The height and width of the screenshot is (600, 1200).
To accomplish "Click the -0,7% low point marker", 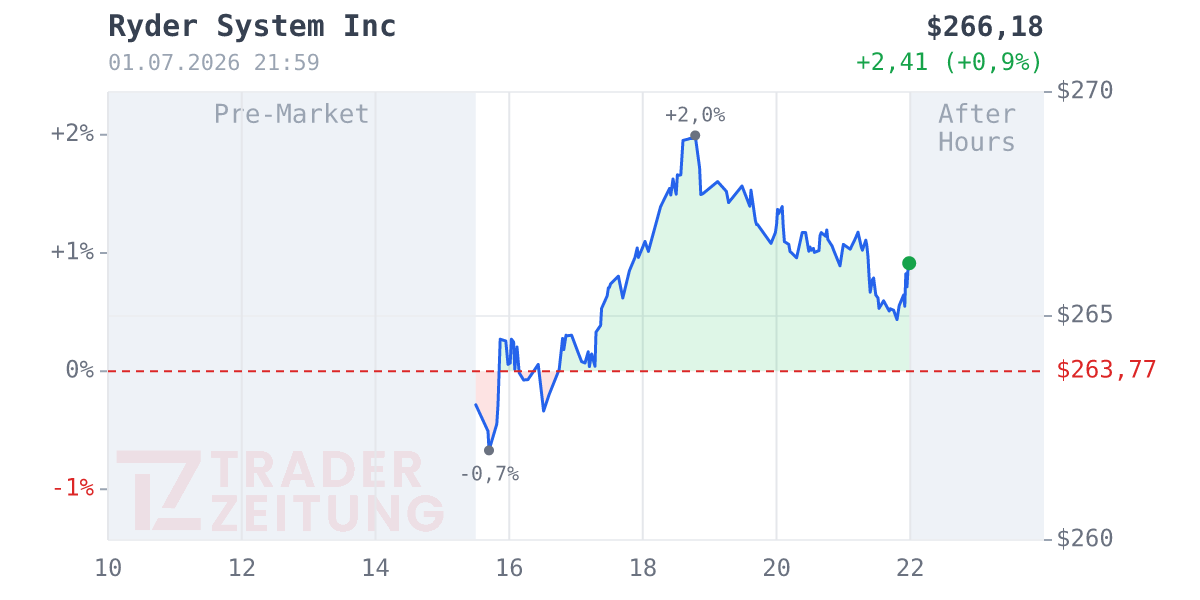I will 489,450.
